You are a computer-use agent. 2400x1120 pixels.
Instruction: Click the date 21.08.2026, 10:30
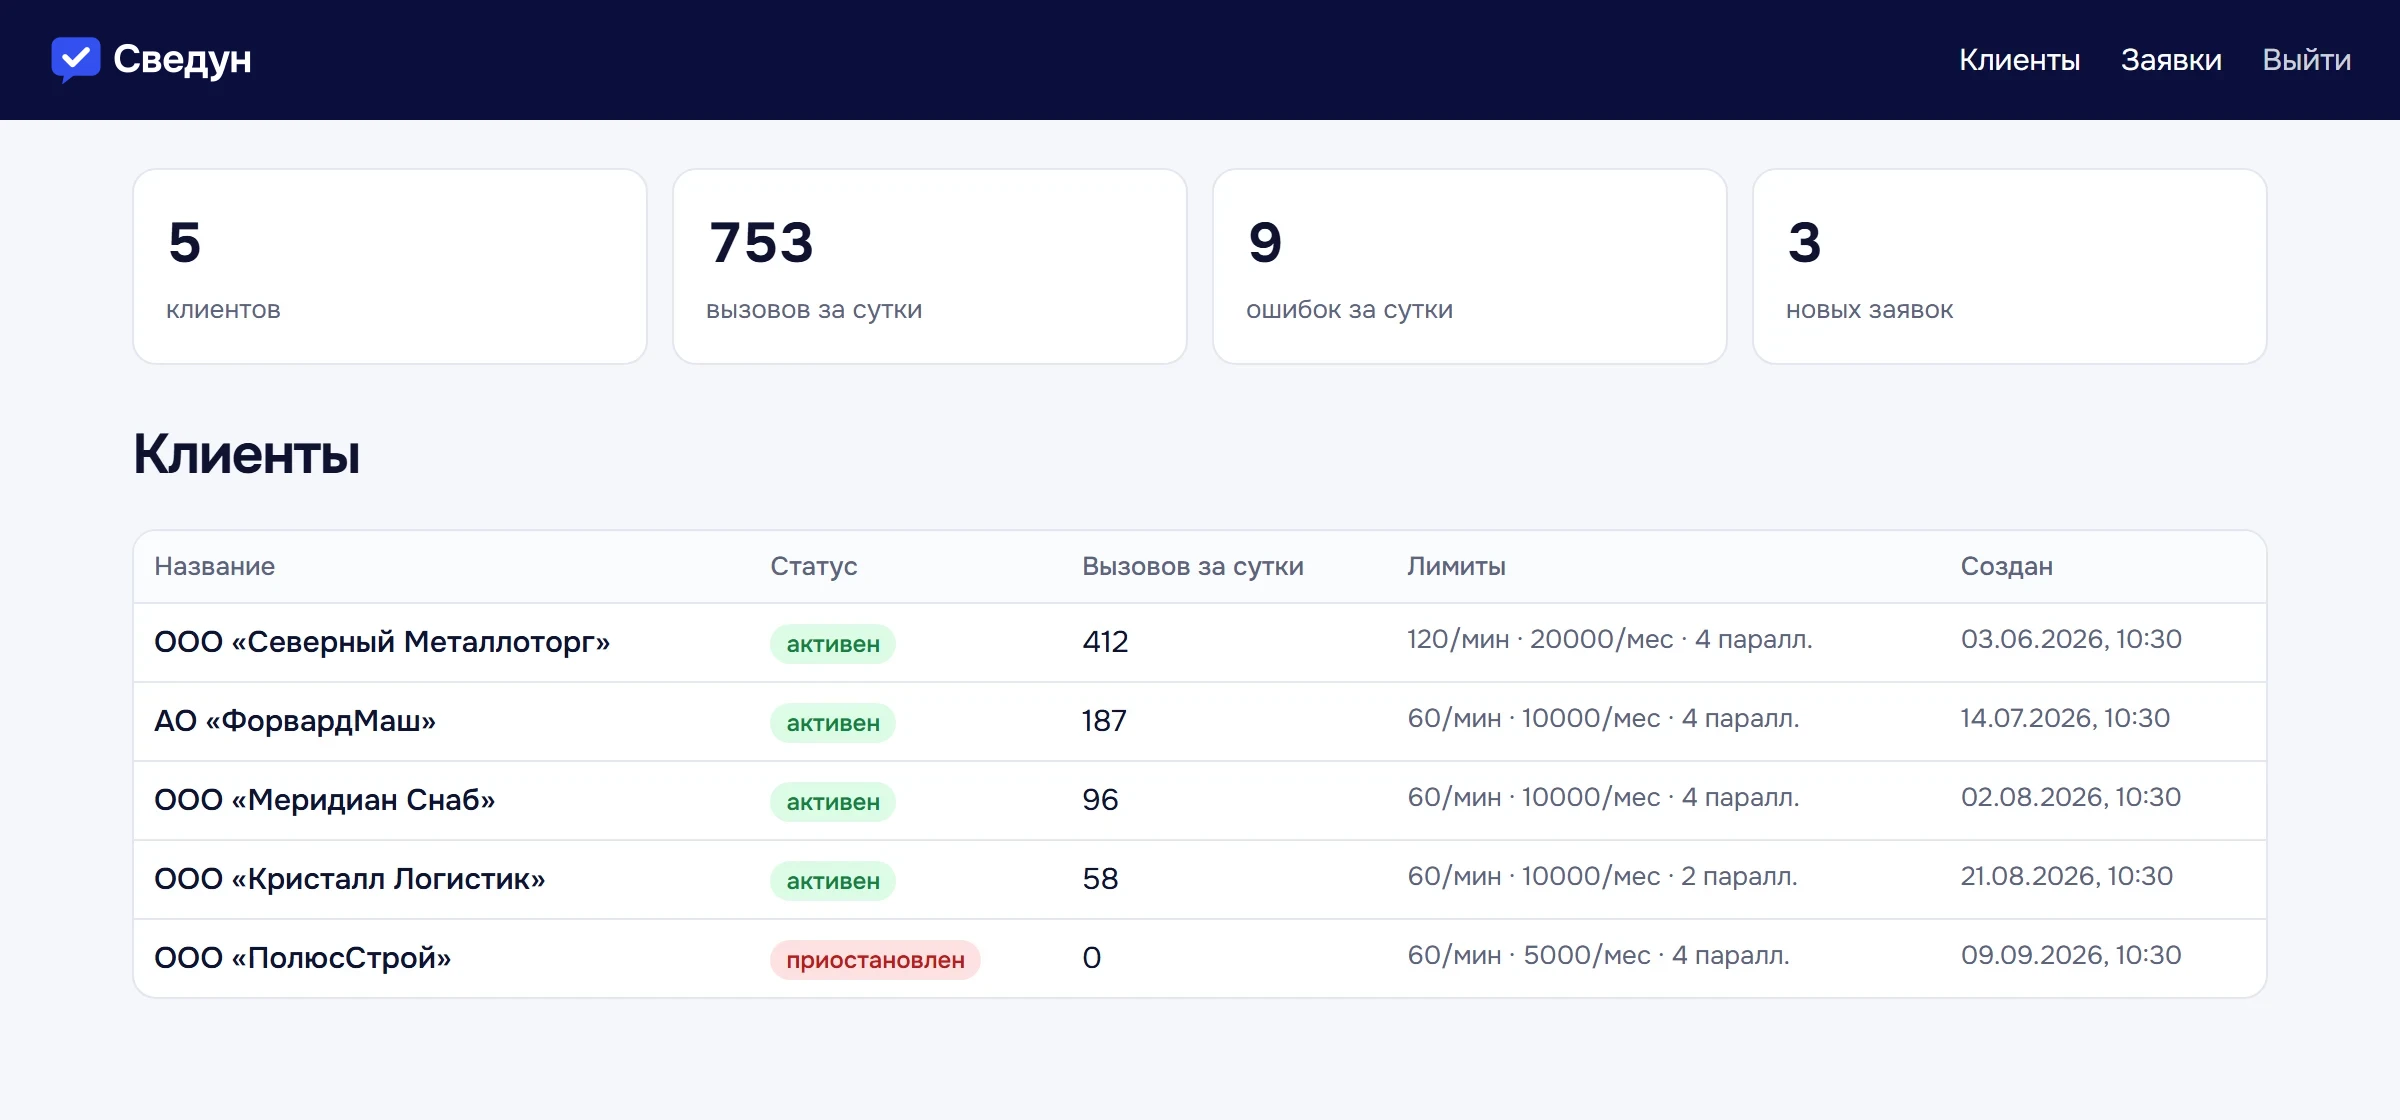2067,876
